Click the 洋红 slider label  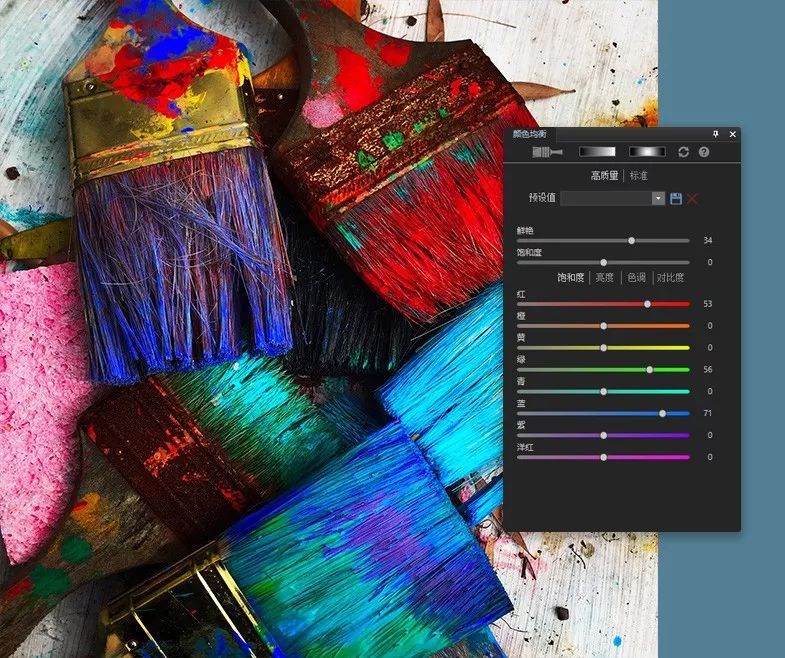pyautogui.click(x=525, y=447)
